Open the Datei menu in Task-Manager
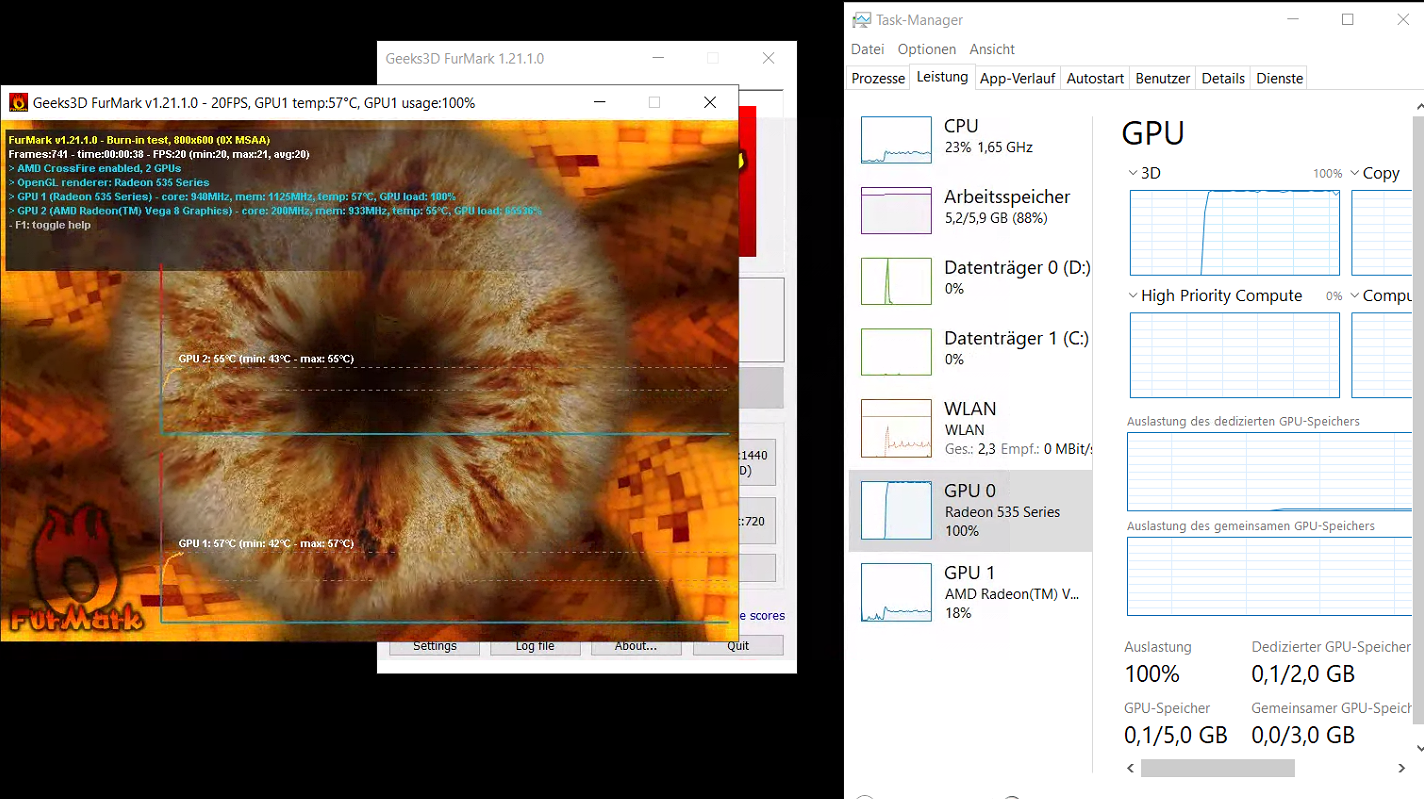 868,49
